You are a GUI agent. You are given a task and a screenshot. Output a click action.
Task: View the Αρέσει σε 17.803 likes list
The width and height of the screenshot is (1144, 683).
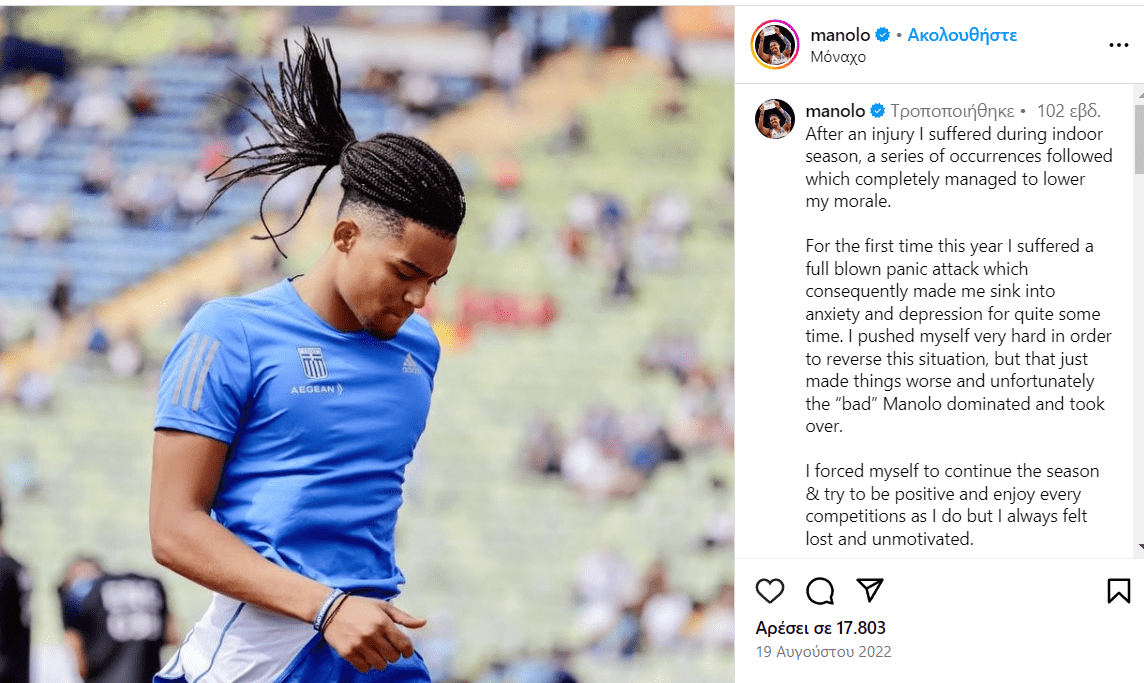(x=820, y=628)
